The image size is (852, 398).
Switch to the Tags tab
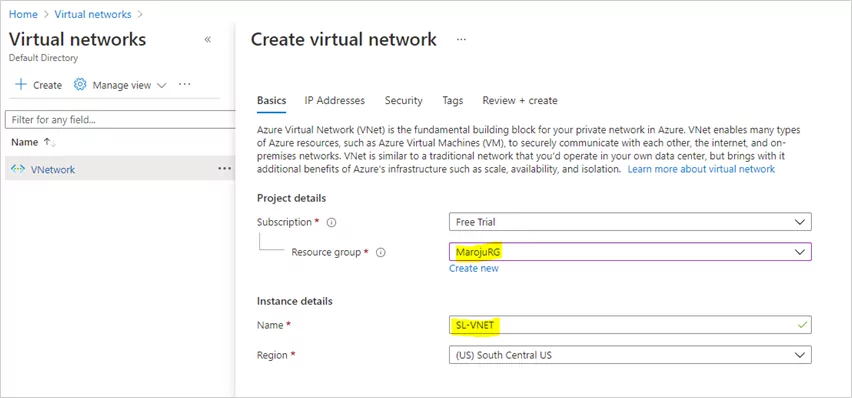point(453,101)
